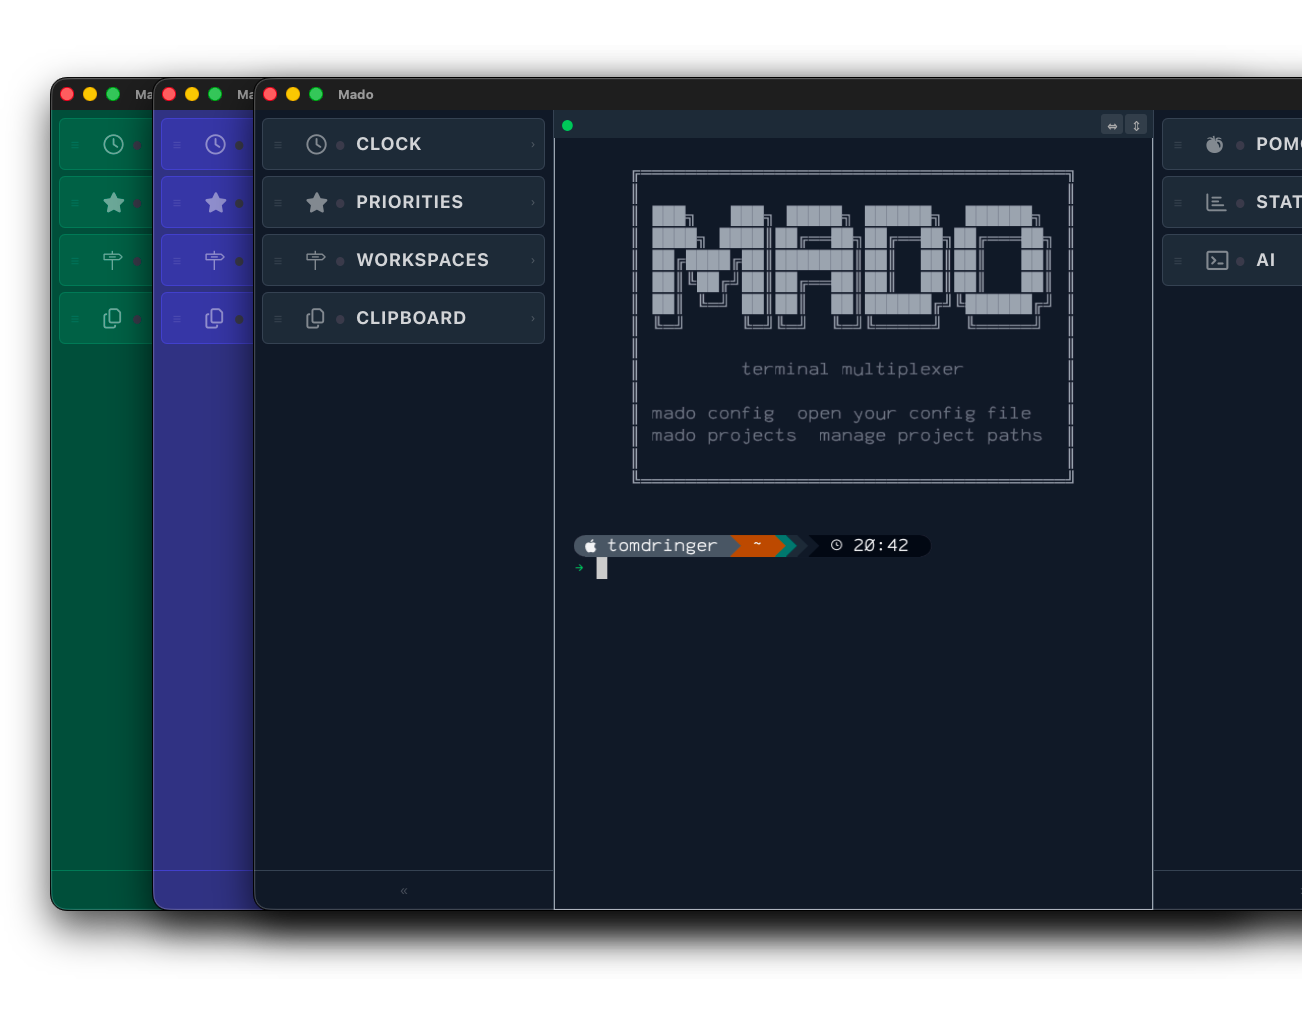Click the signpost icon in the green window
This screenshot has height=1024, width=1302.
pyautogui.click(x=112, y=260)
